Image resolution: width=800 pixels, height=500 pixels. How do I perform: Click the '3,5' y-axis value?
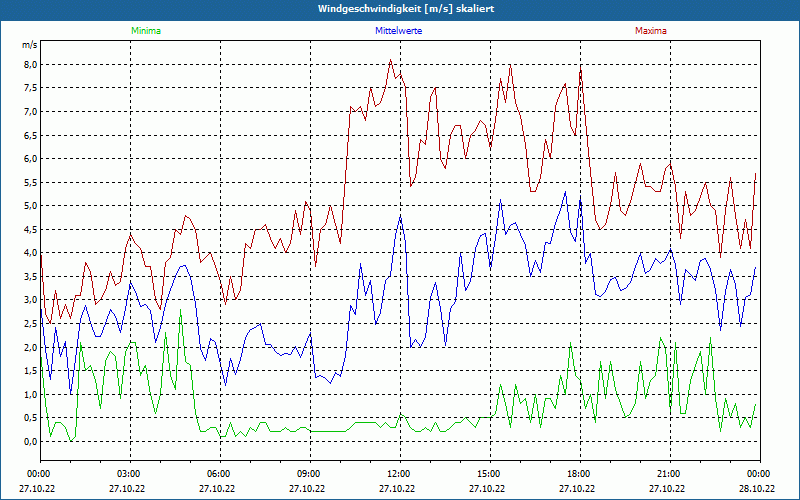(x=30, y=277)
